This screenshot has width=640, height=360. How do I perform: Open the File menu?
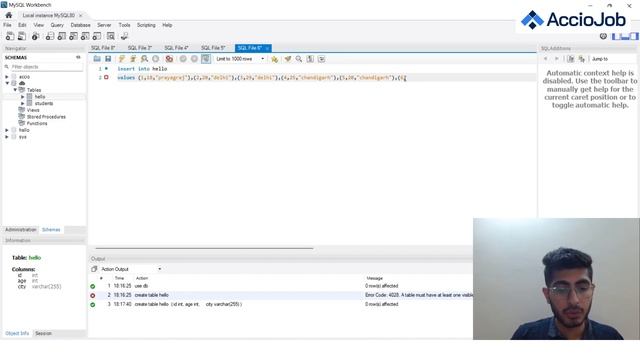click(x=7, y=25)
